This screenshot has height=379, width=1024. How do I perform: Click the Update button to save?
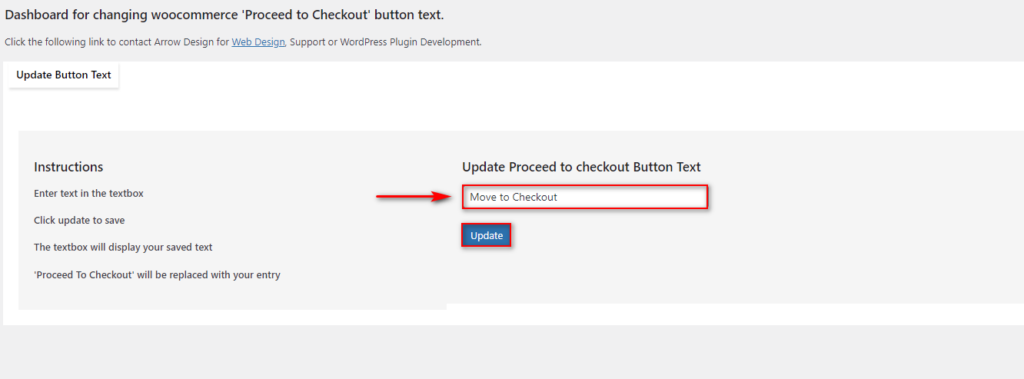point(487,236)
